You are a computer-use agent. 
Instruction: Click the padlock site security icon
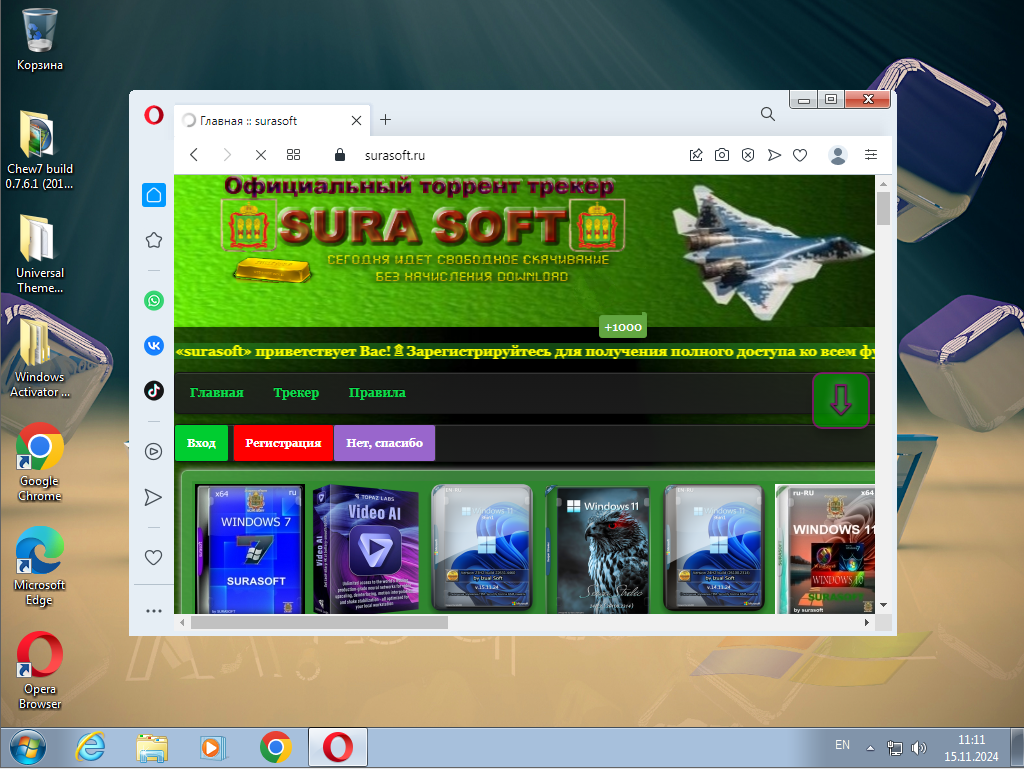340,155
